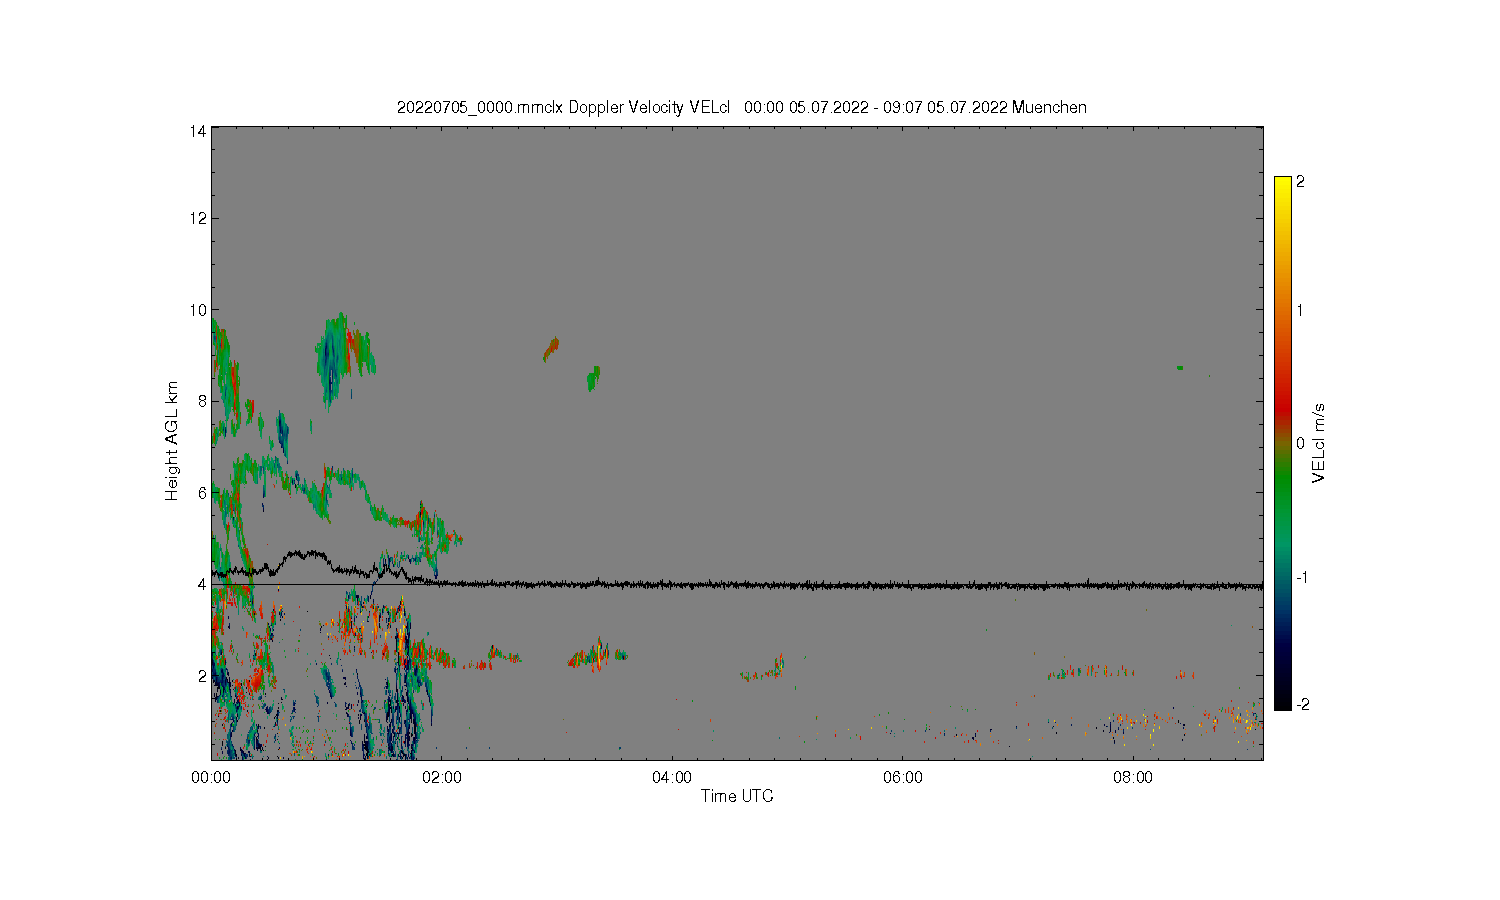Click the brown cloud echo near 03:00 at 9 km
Screen dimensions: 1500x900
pos(551,349)
